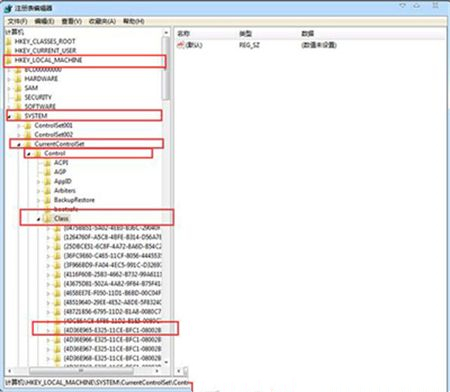Click the tree pane horizontal scrollbar thumb
Viewport: 450px width, 392px height.
point(81,371)
